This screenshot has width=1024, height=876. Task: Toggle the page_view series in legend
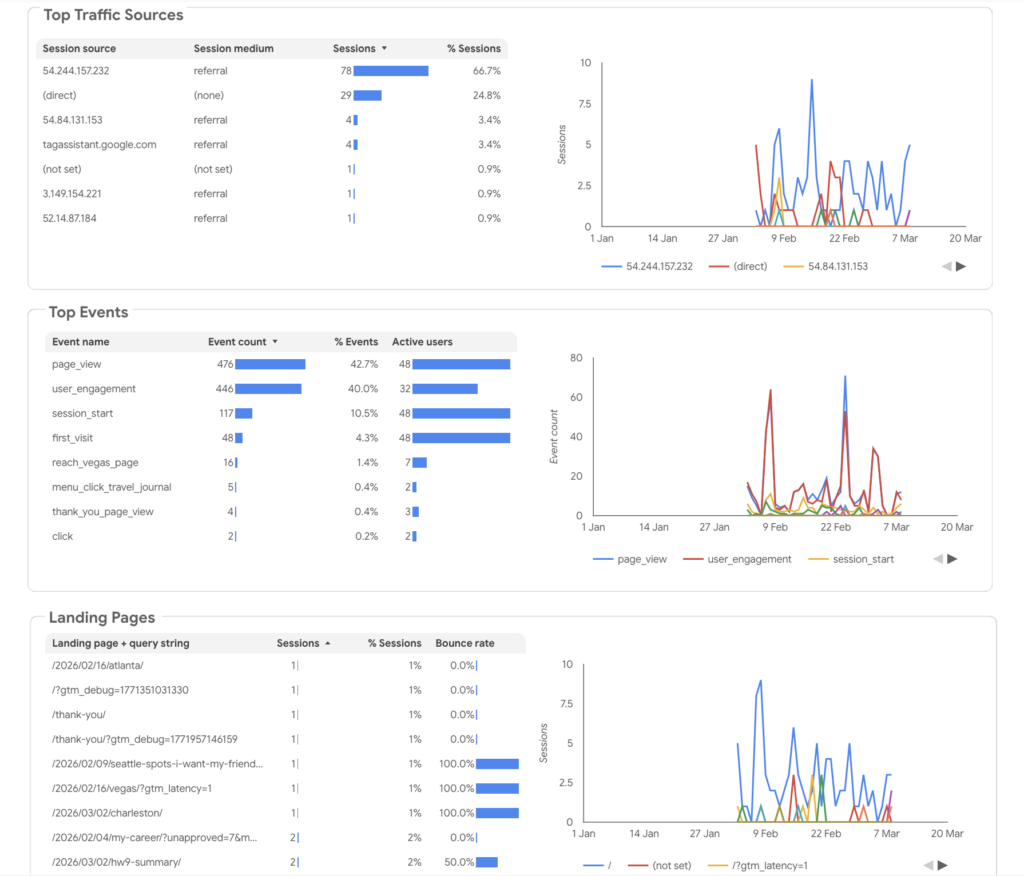(629, 559)
